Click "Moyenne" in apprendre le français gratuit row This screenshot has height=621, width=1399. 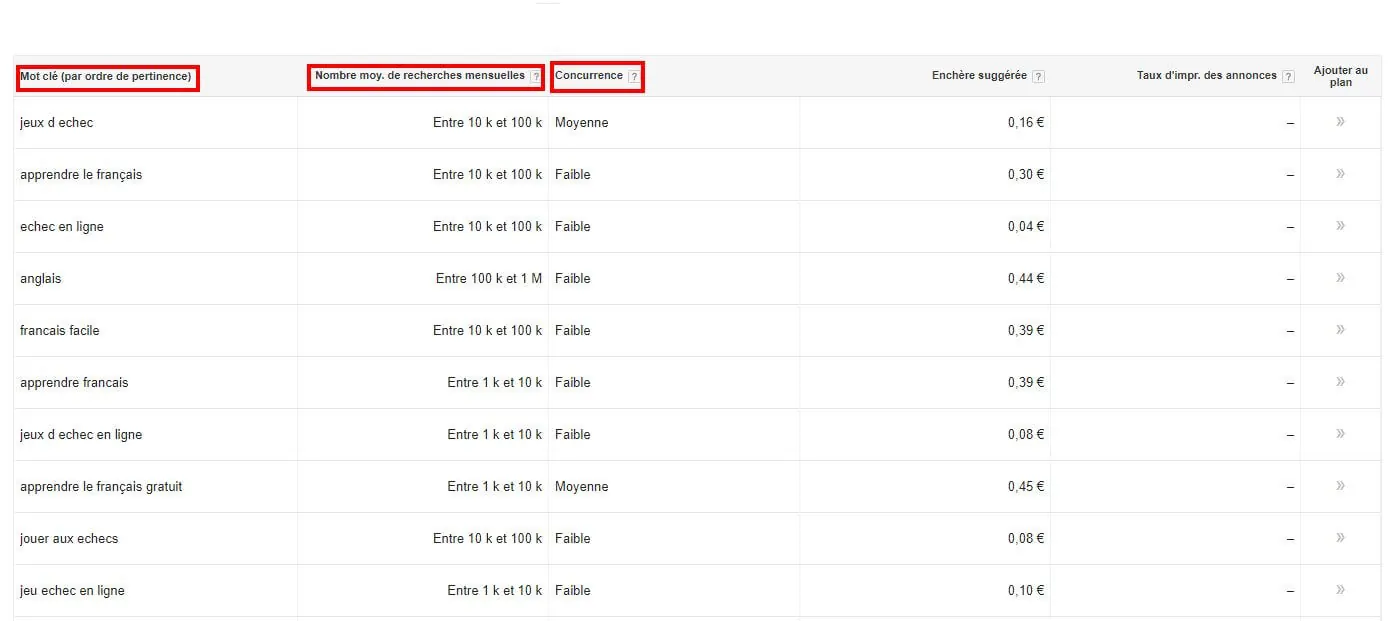582,487
